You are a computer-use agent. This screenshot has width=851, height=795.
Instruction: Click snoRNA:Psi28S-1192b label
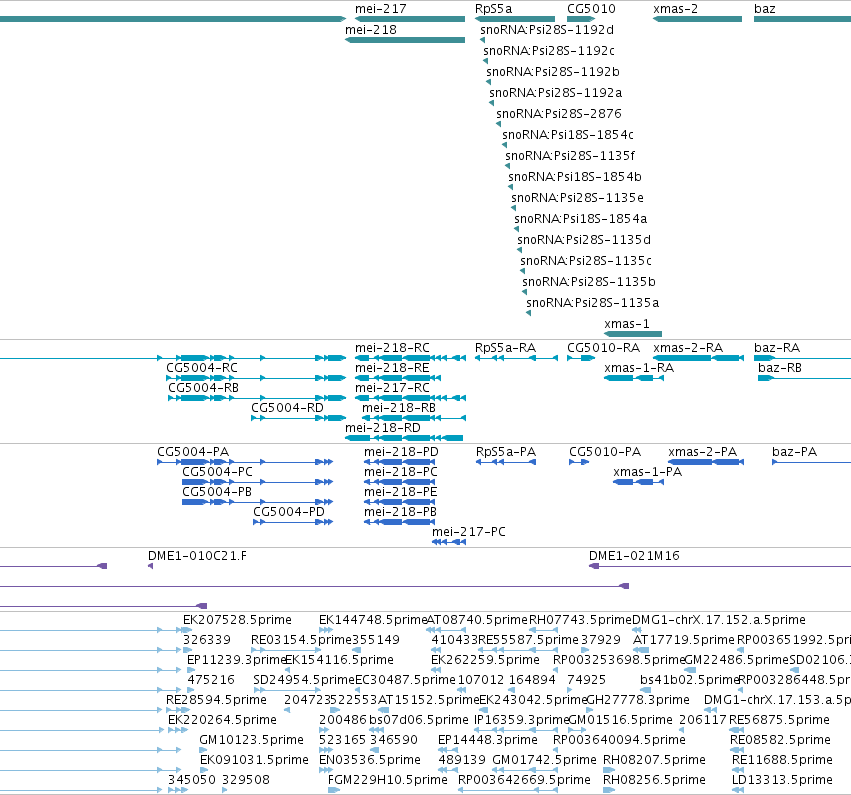(552, 72)
